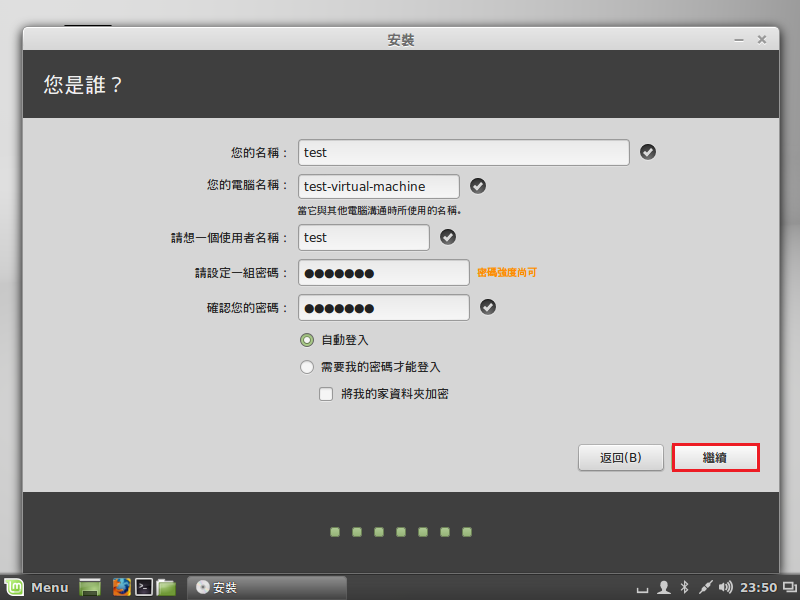Enable the 將我的家資料夾加密 checkbox
This screenshot has height=600, width=800.
point(326,394)
